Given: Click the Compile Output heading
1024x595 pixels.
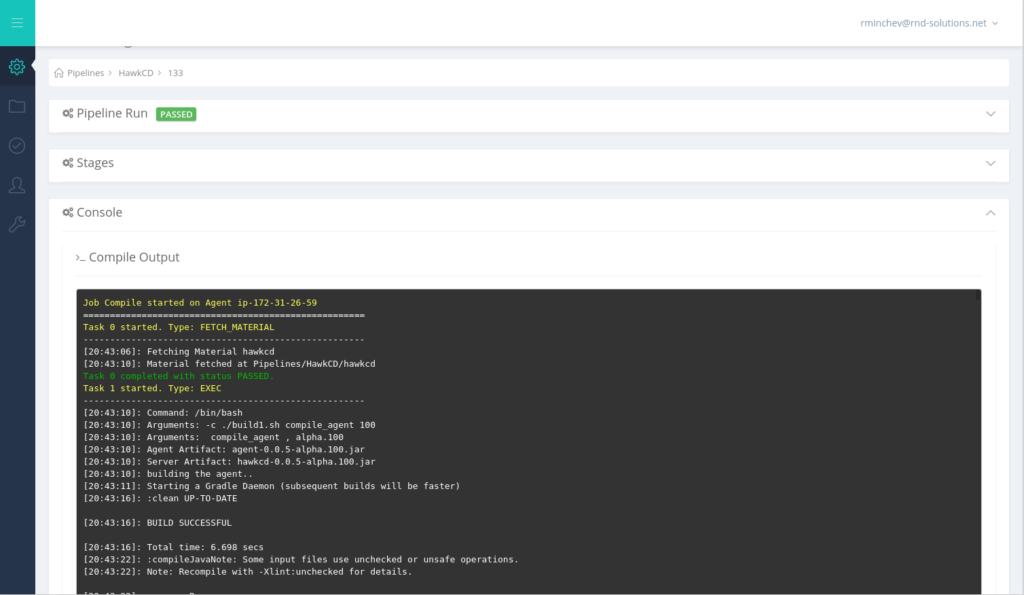Looking at the screenshot, I should [134, 257].
